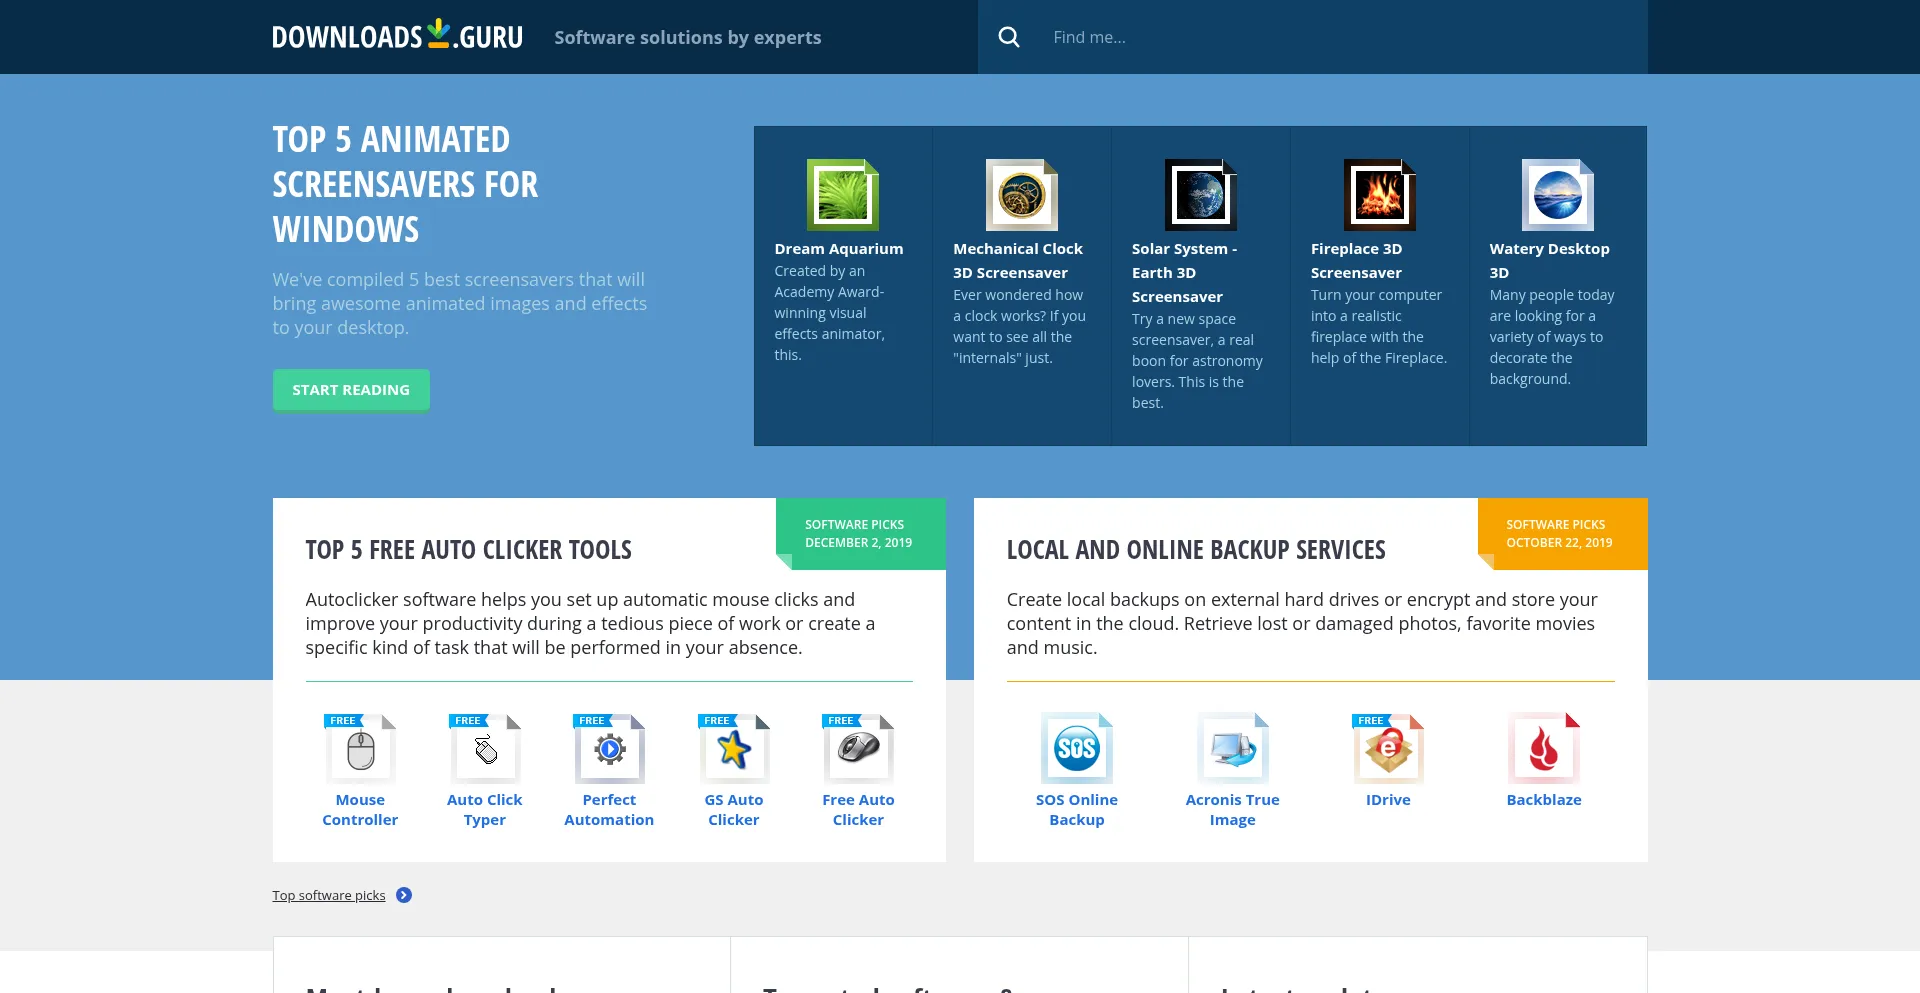This screenshot has height=993, width=1920.
Task: Click 'Solar System - Earth 3D Screensaver' title
Action: tap(1185, 273)
